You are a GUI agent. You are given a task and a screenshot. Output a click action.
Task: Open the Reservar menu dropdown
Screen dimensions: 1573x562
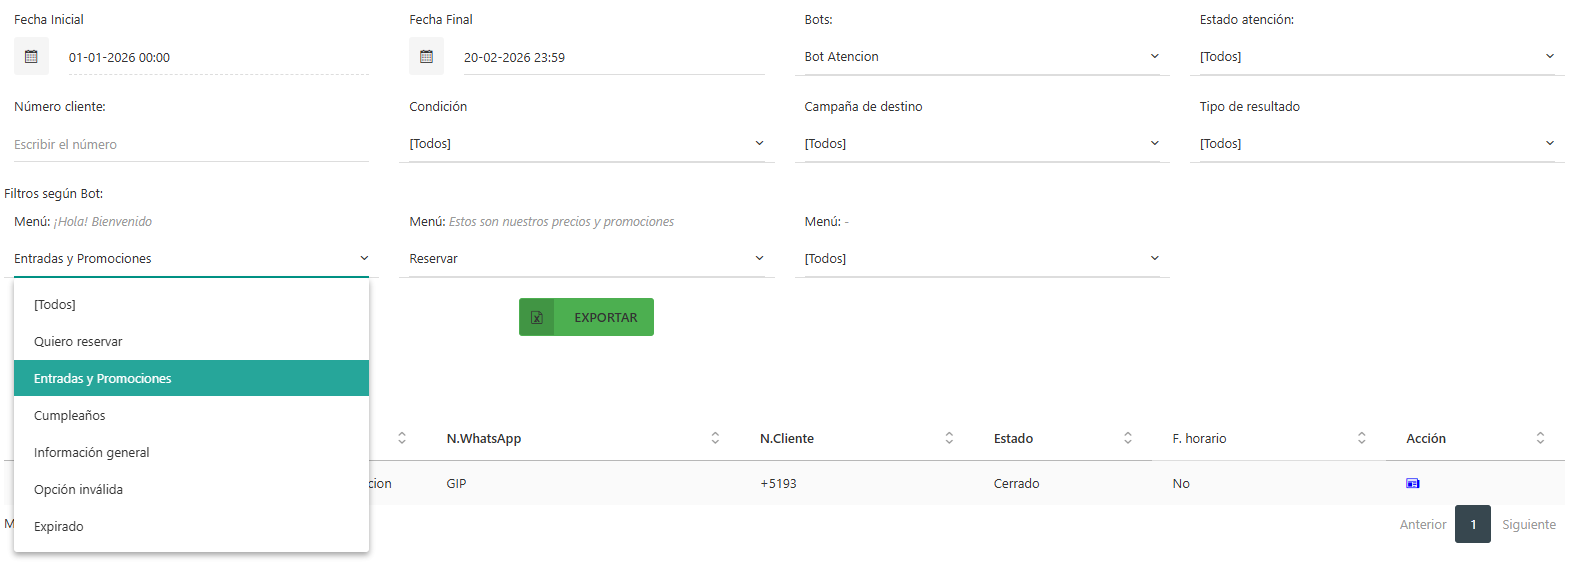[x=587, y=259]
